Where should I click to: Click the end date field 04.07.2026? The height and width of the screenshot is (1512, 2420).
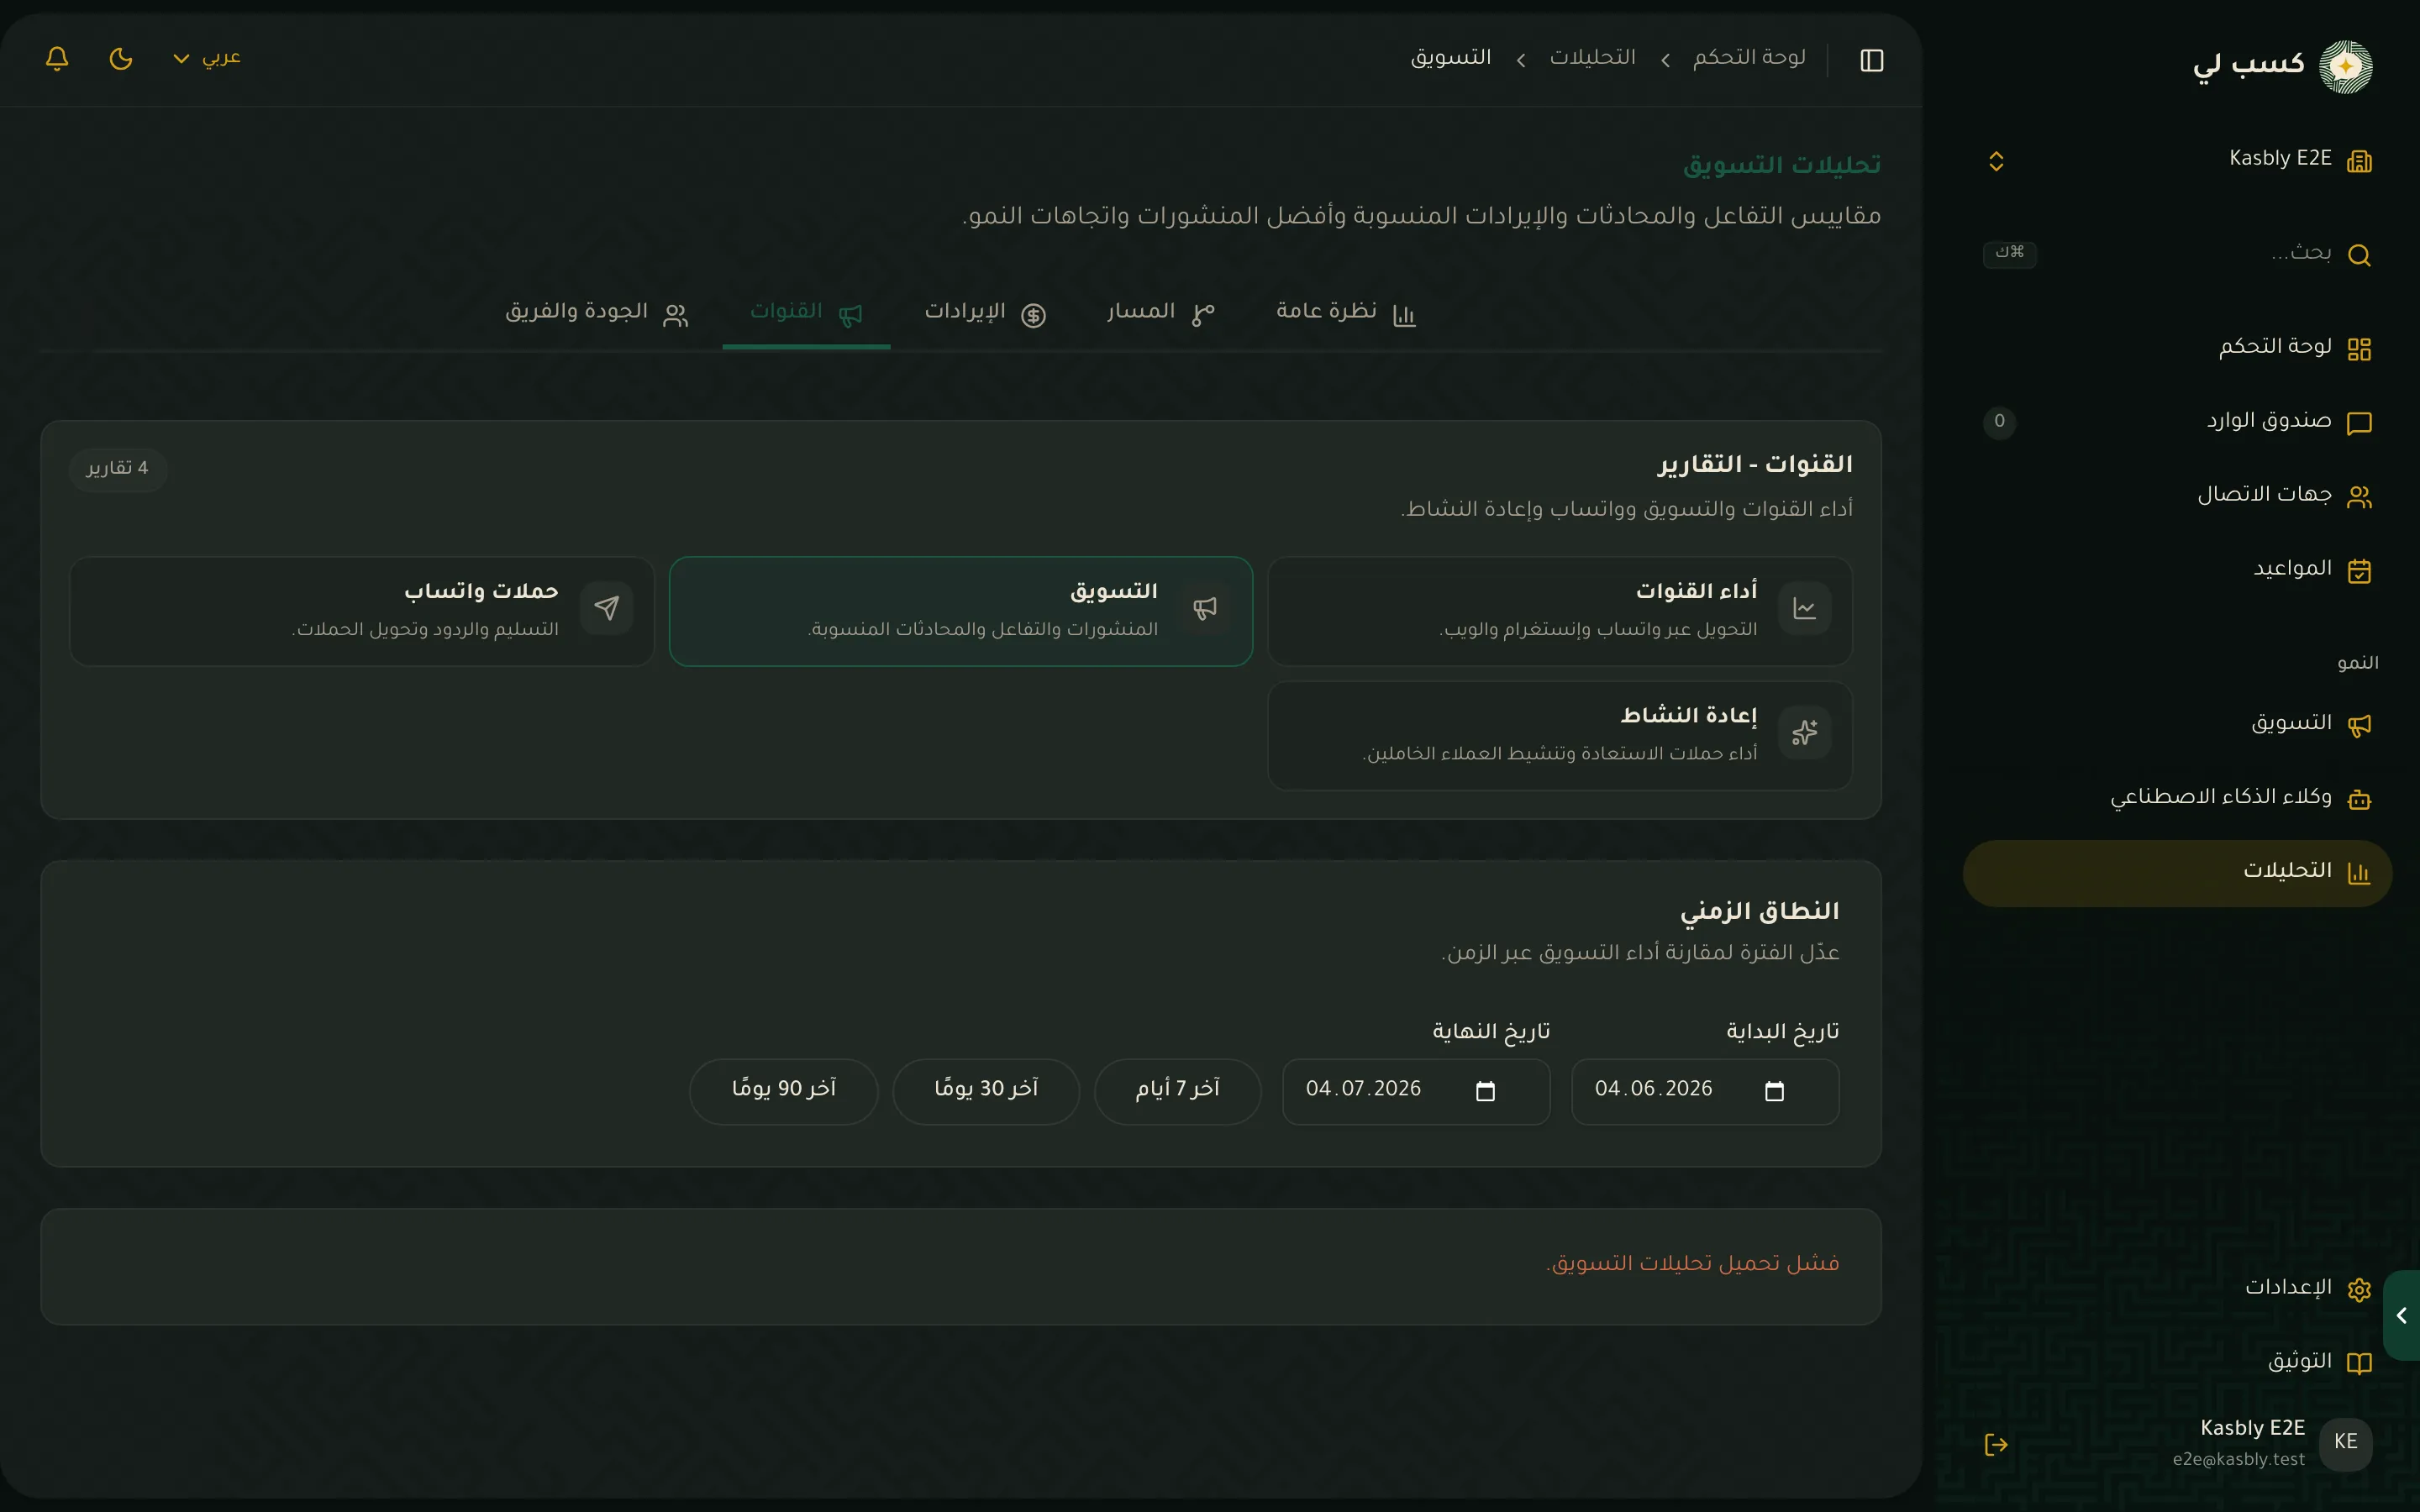[1416, 1091]
